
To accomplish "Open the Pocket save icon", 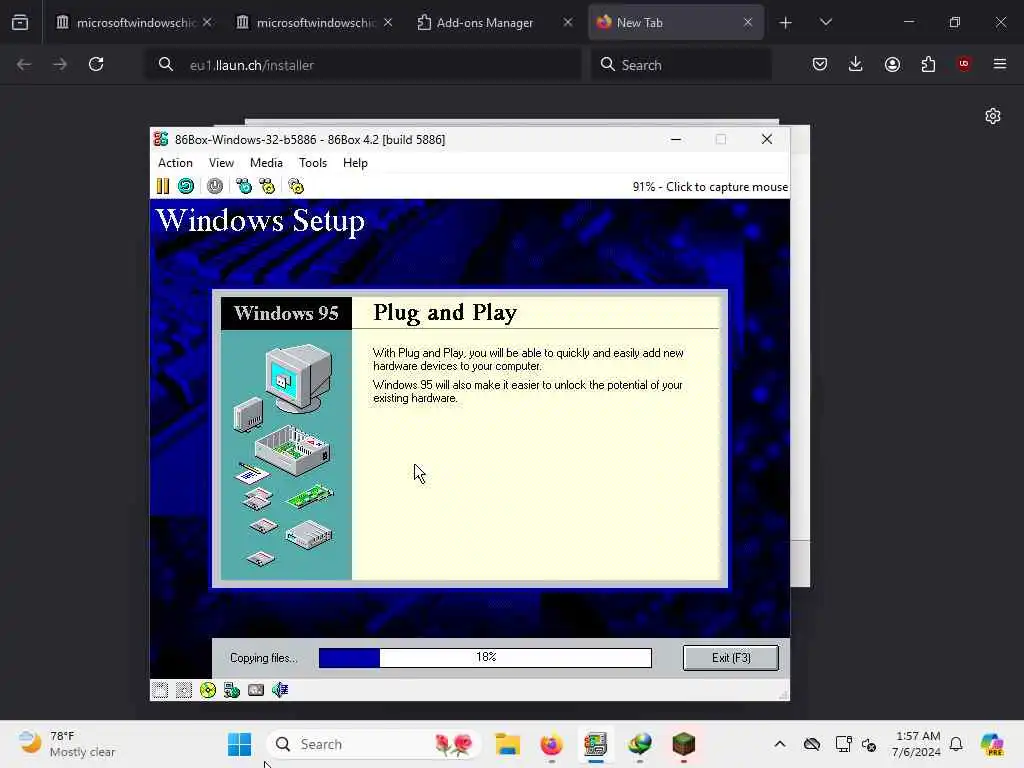I will coord(820,64).
